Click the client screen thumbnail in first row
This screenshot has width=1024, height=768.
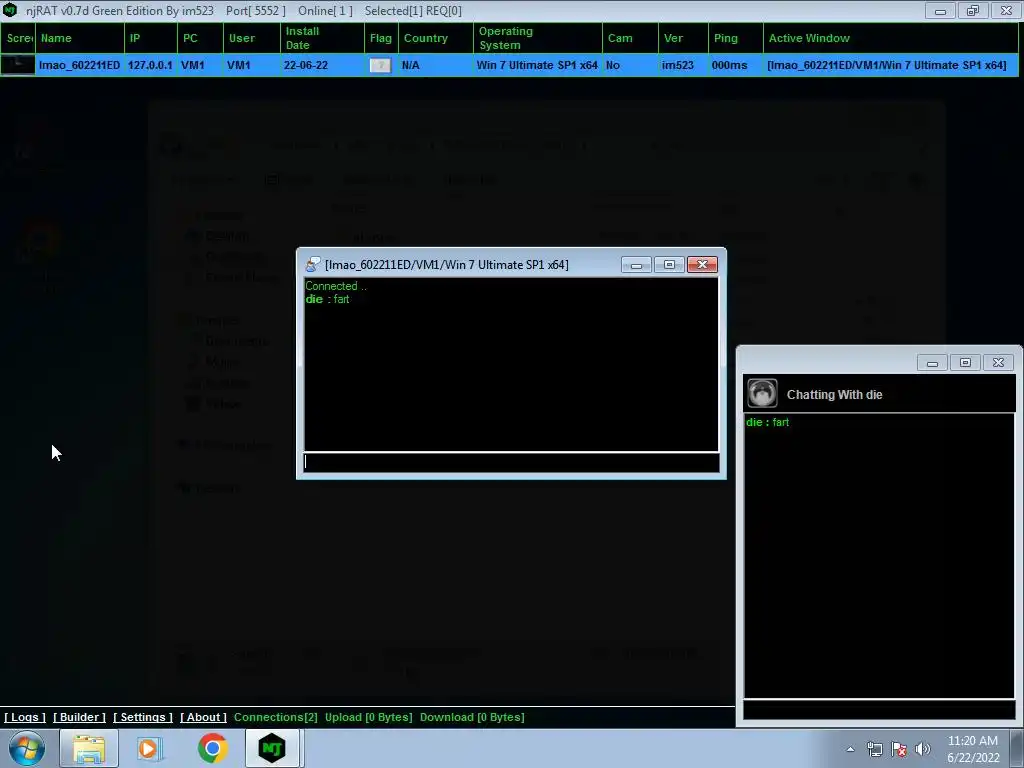click(18, 65)
